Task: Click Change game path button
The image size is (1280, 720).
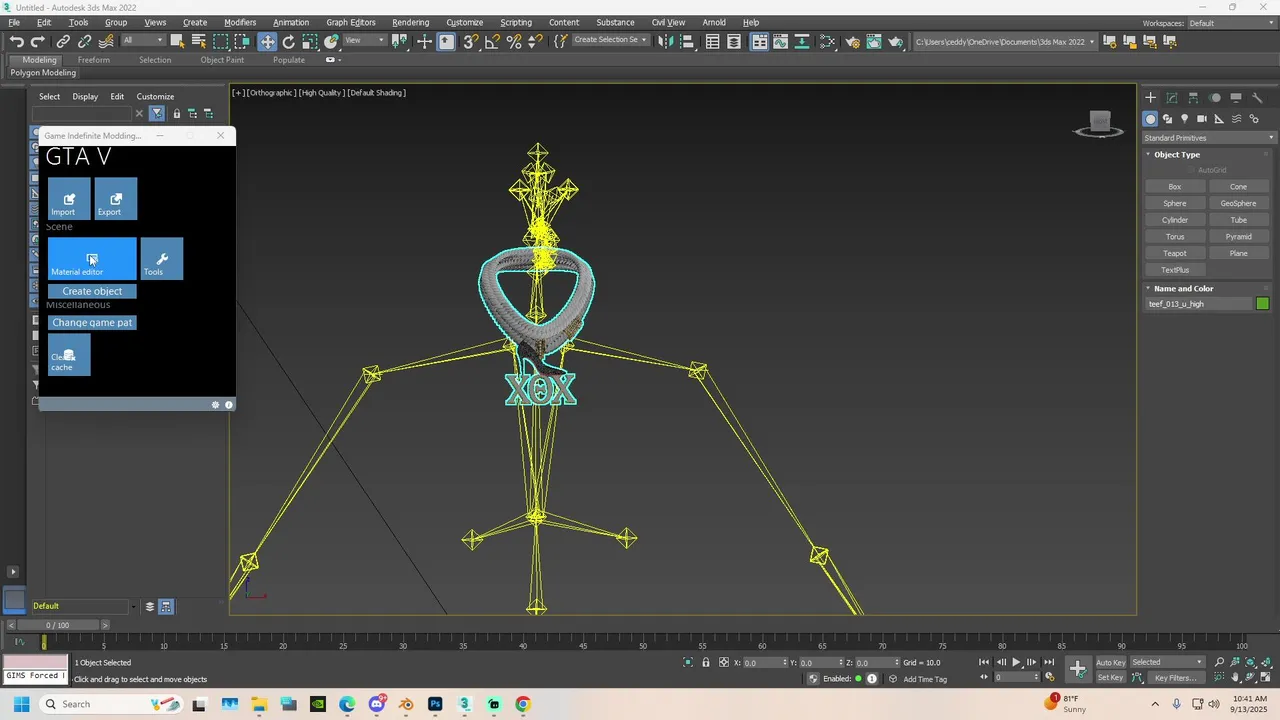Action: pos(92,322)
